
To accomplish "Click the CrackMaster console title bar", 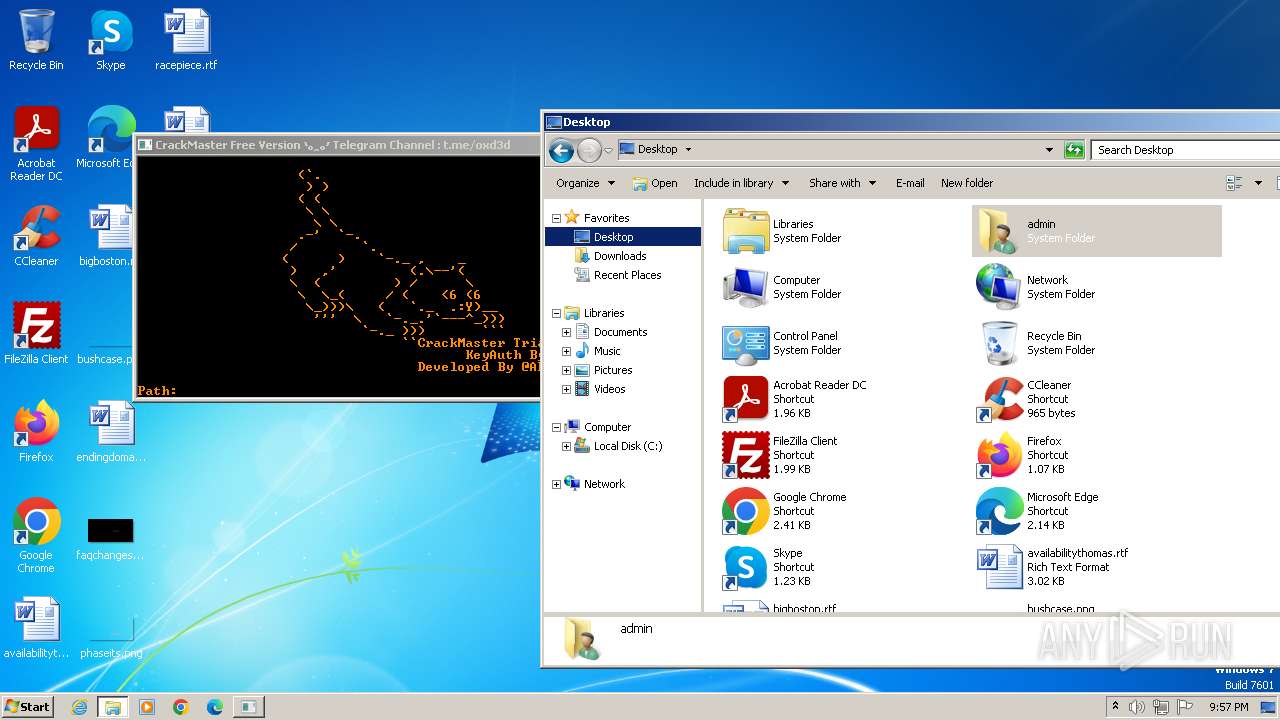I will pos(338,145).
